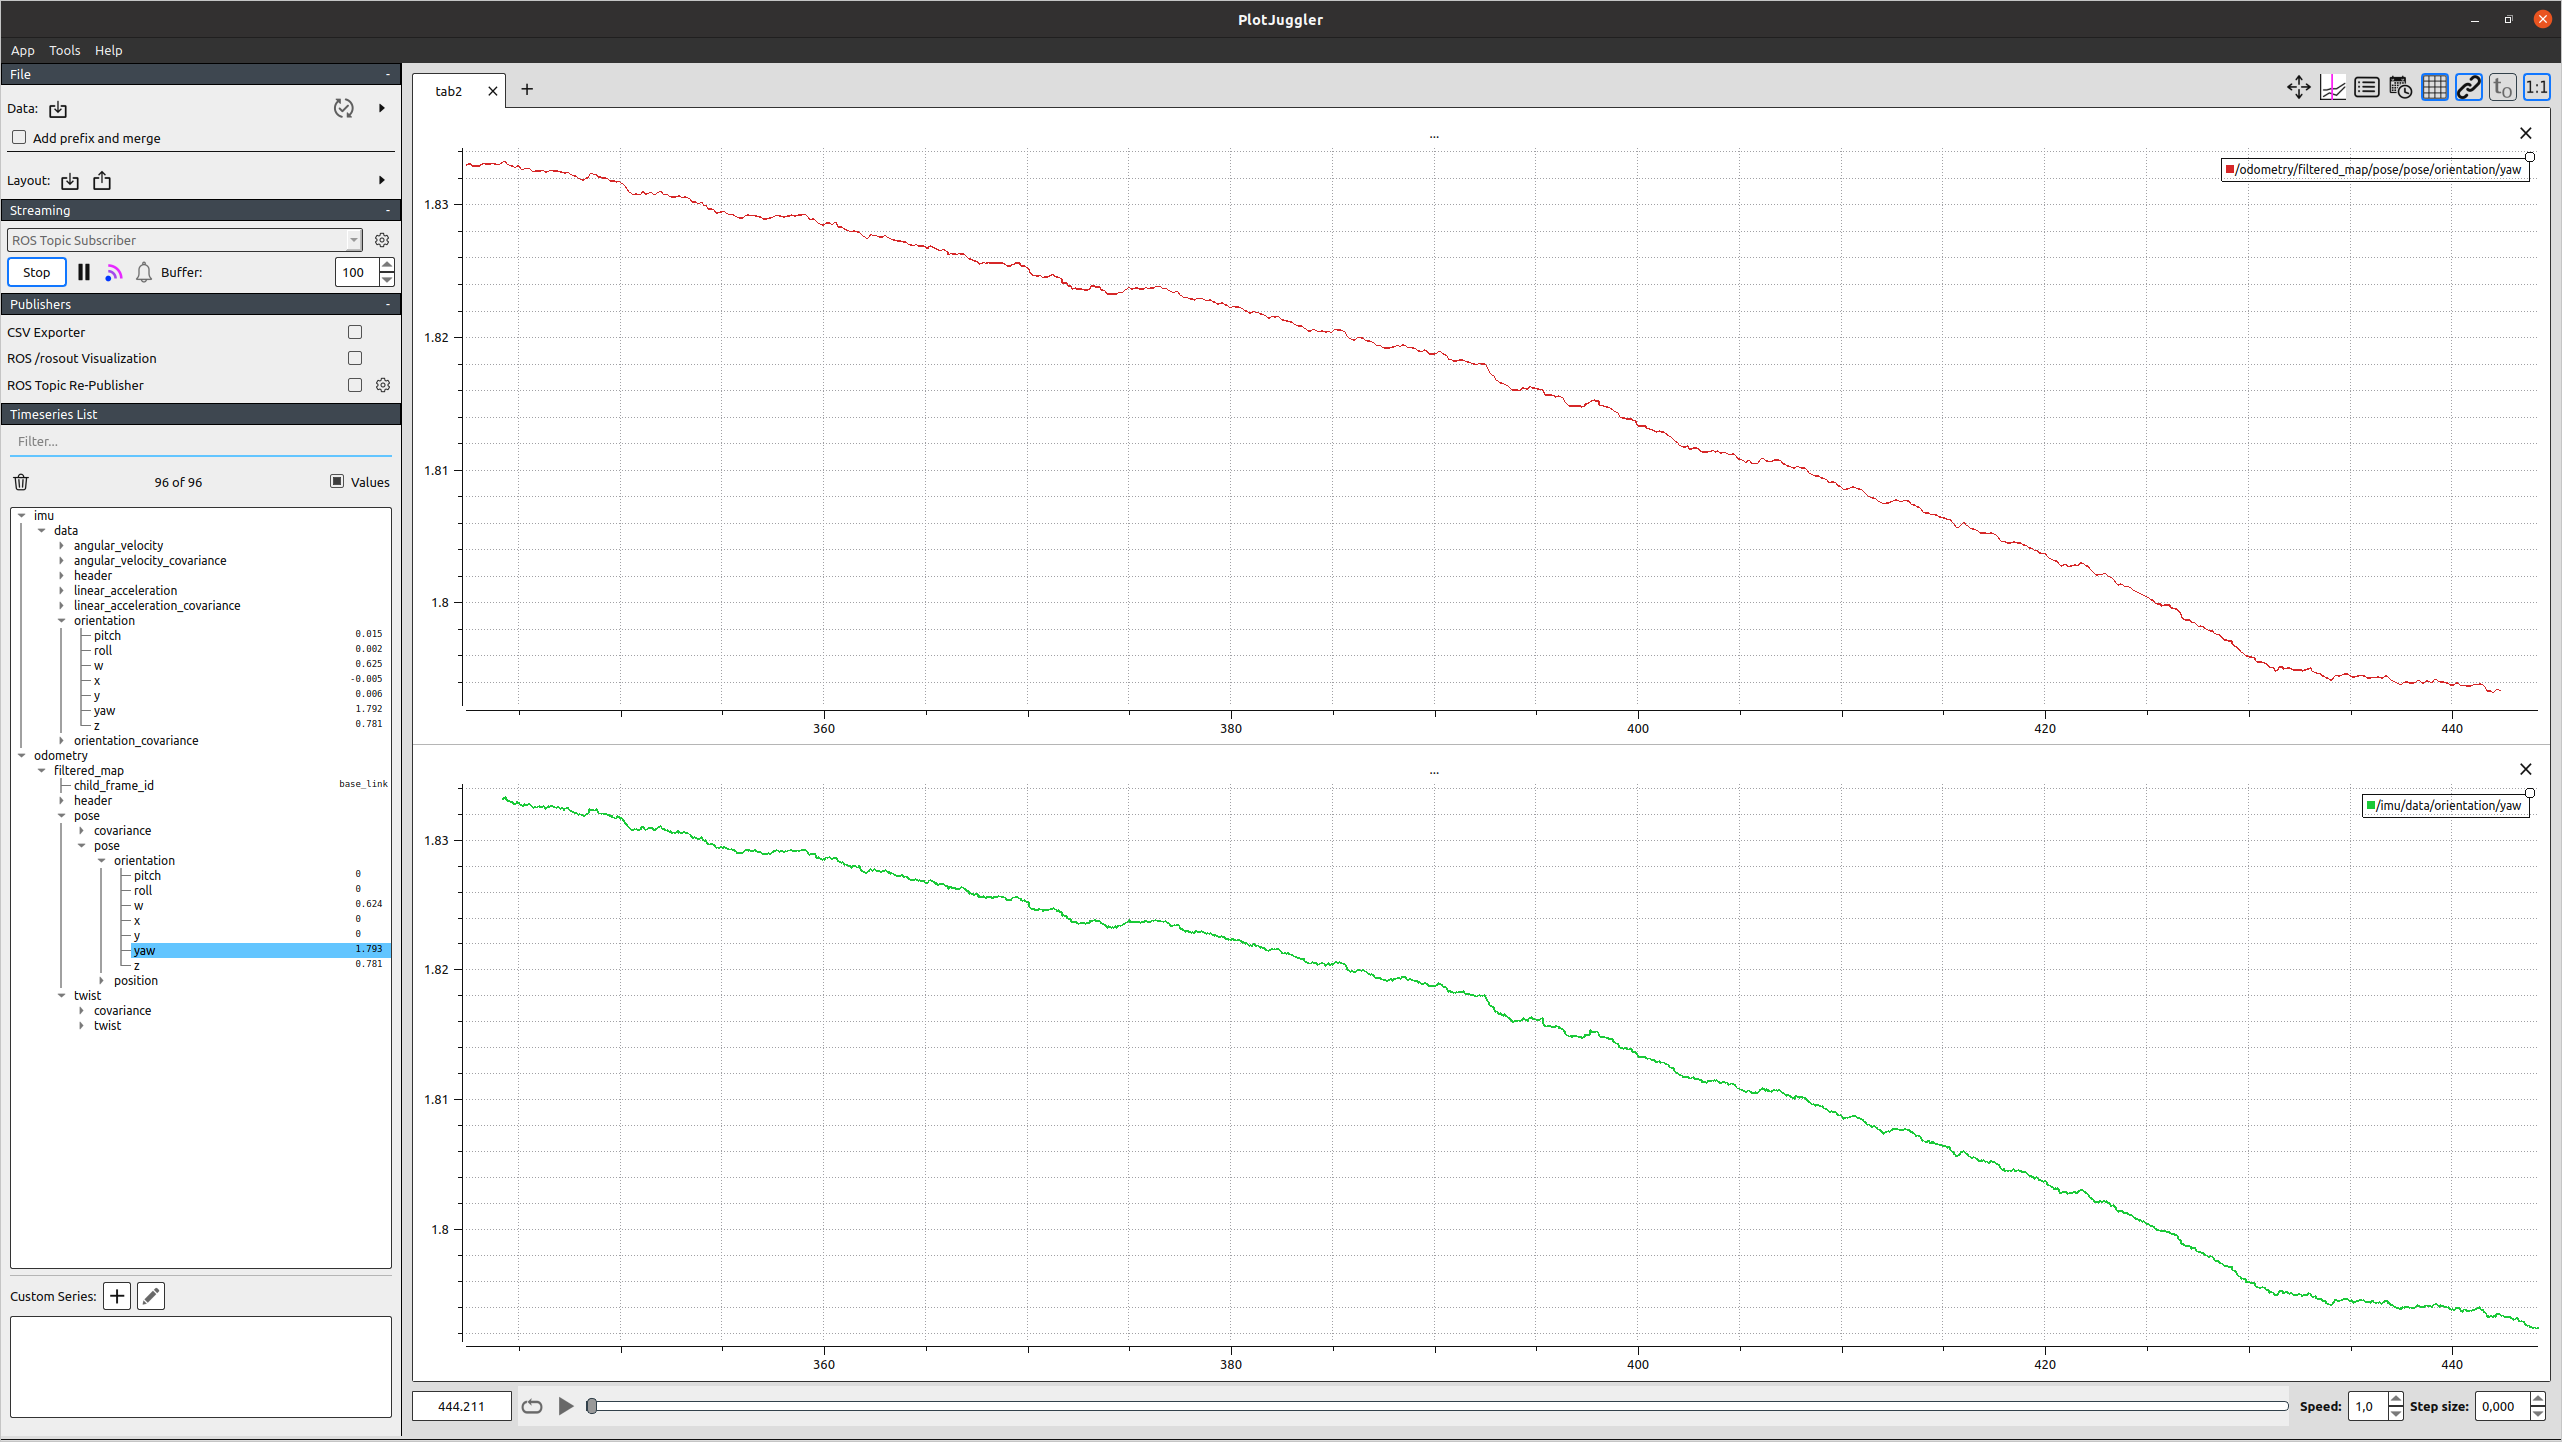Click the custom series edit pencil icon
Image resolution: width=2562 pixels, height=1442 pixels.
tap(151, 1296)
